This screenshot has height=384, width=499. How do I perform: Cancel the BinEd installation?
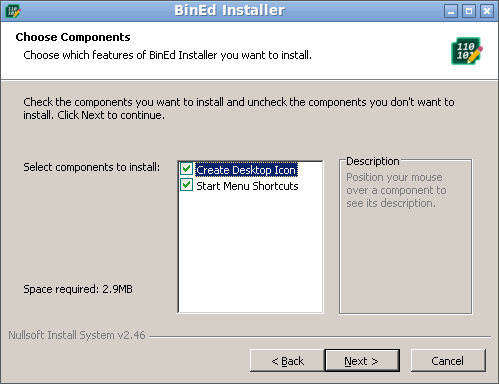pyautogui.click(x=448, y=360)
